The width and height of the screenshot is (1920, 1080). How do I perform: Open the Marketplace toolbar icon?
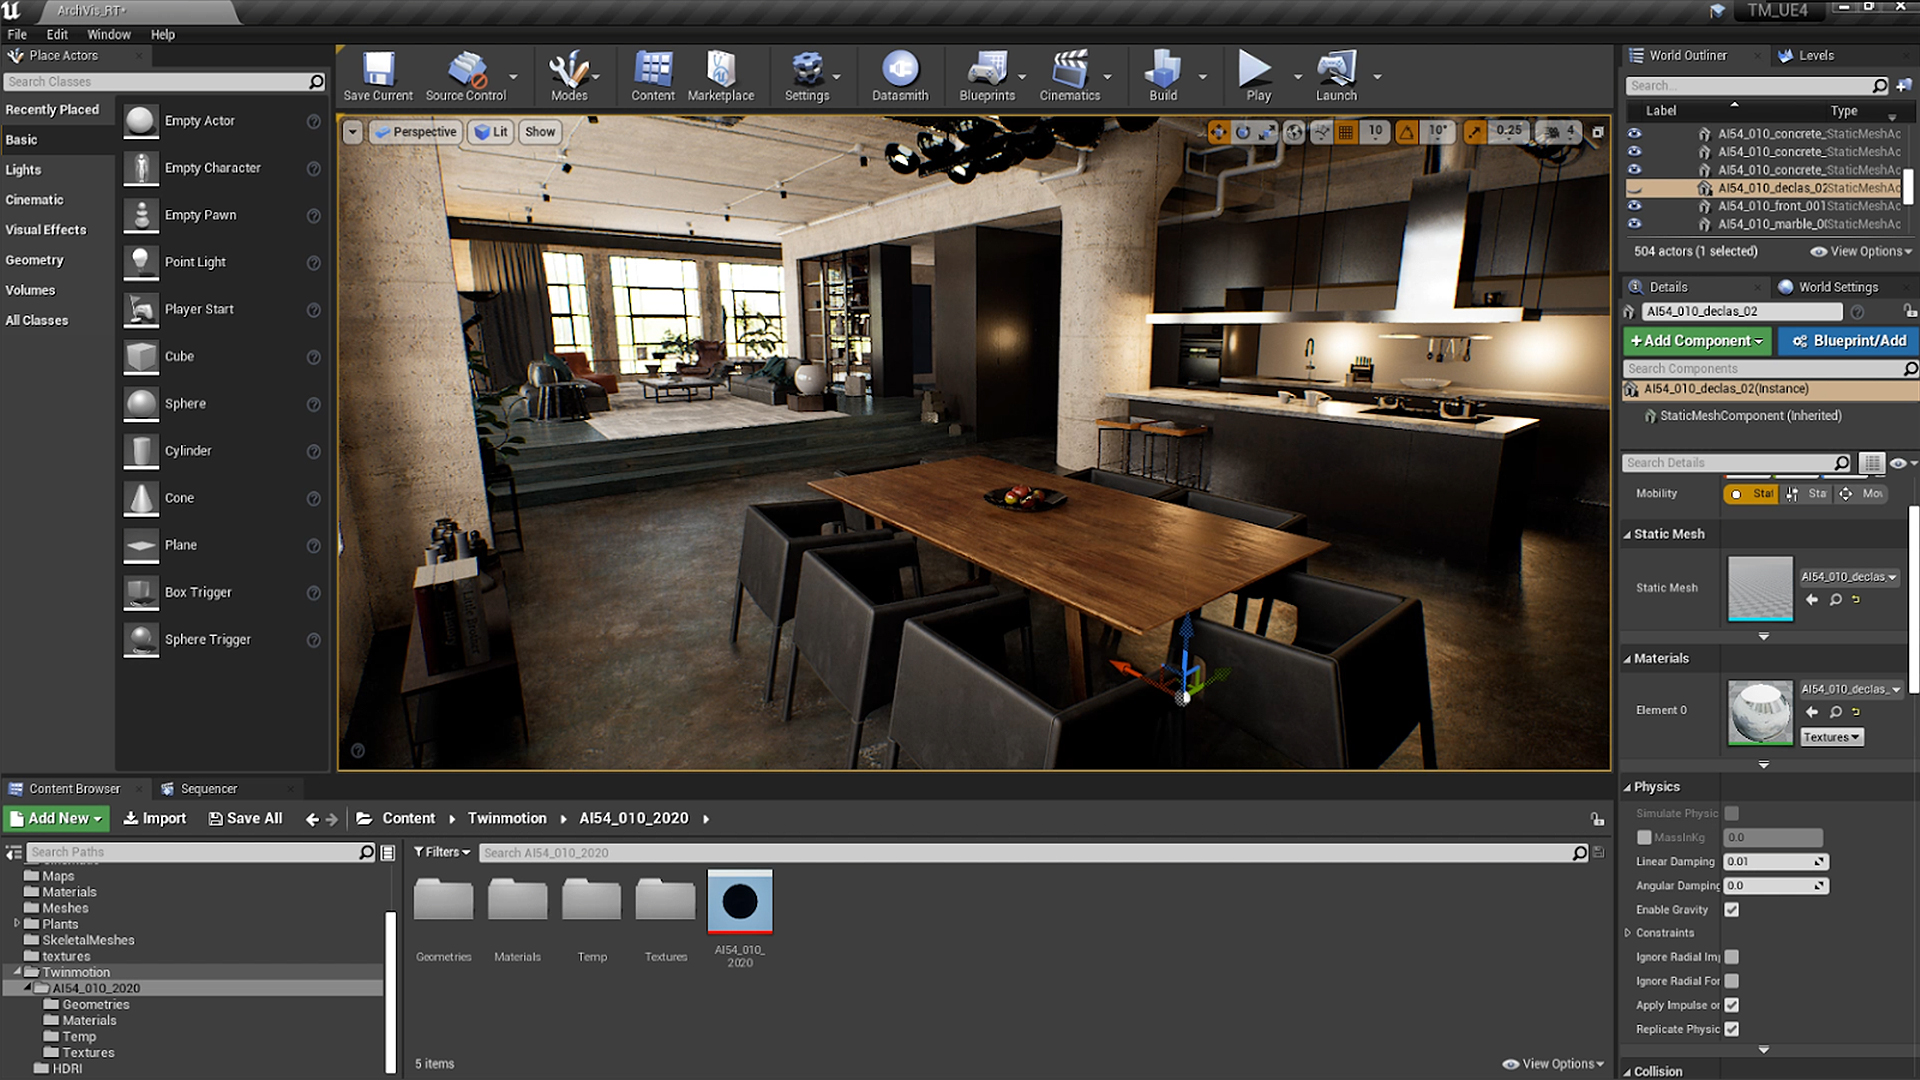pos(720,72)
